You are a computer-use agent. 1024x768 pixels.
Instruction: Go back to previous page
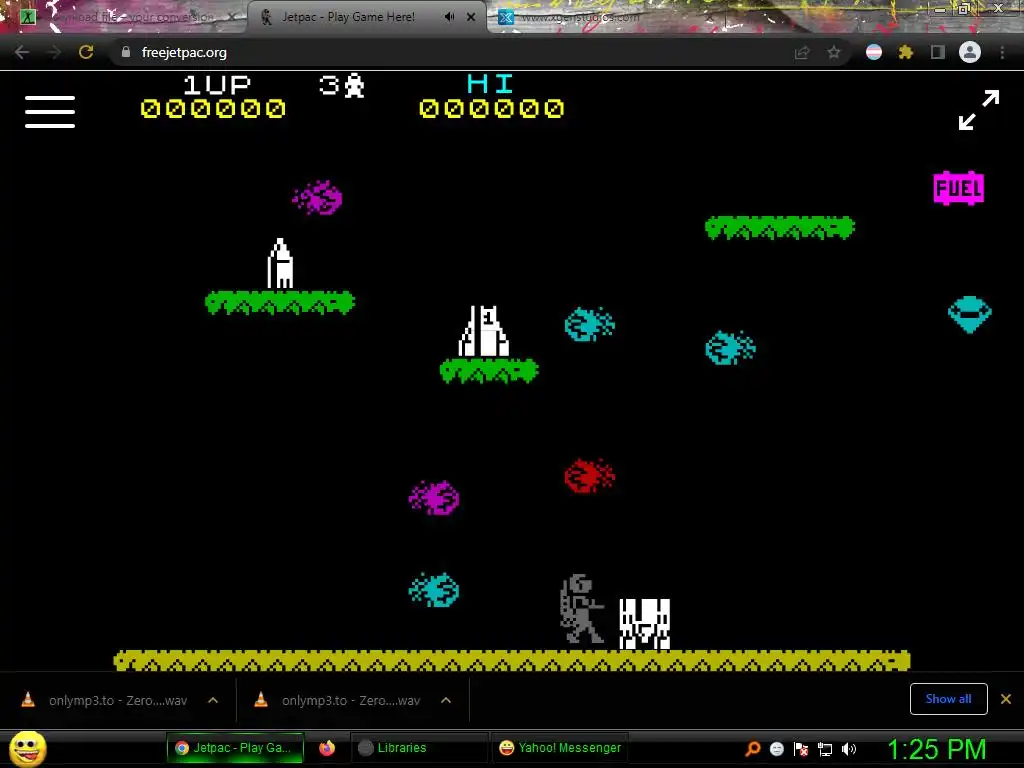pos(22,52)
